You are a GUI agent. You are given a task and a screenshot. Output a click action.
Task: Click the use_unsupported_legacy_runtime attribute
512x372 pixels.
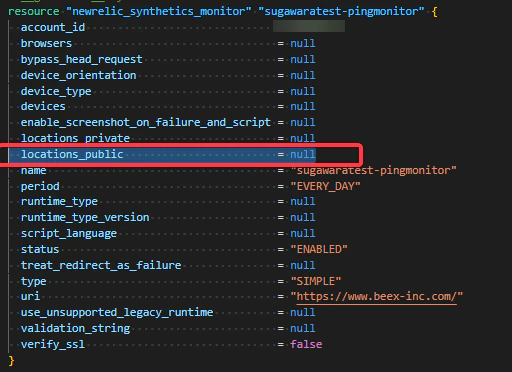coord(117,312)
